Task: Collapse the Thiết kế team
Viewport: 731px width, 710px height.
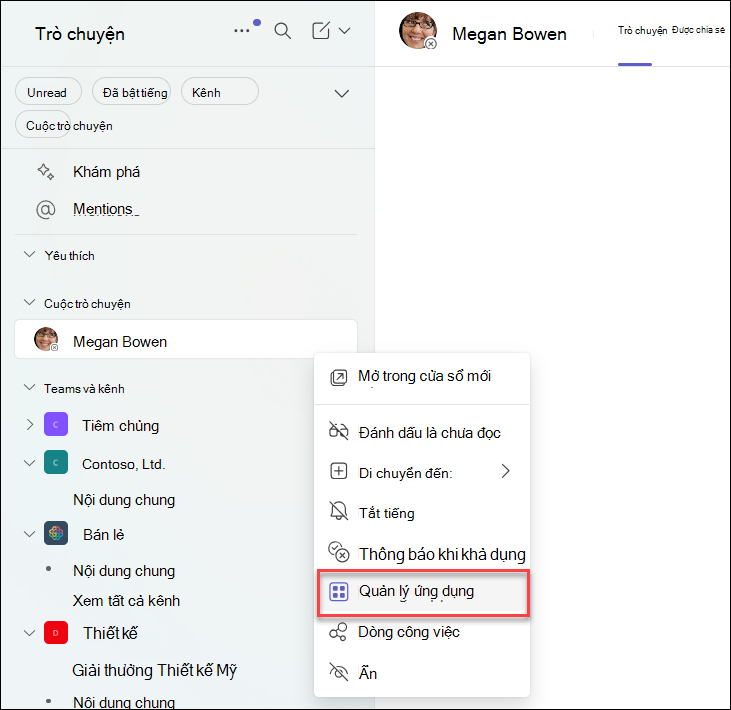Action: tap(29, 633)
